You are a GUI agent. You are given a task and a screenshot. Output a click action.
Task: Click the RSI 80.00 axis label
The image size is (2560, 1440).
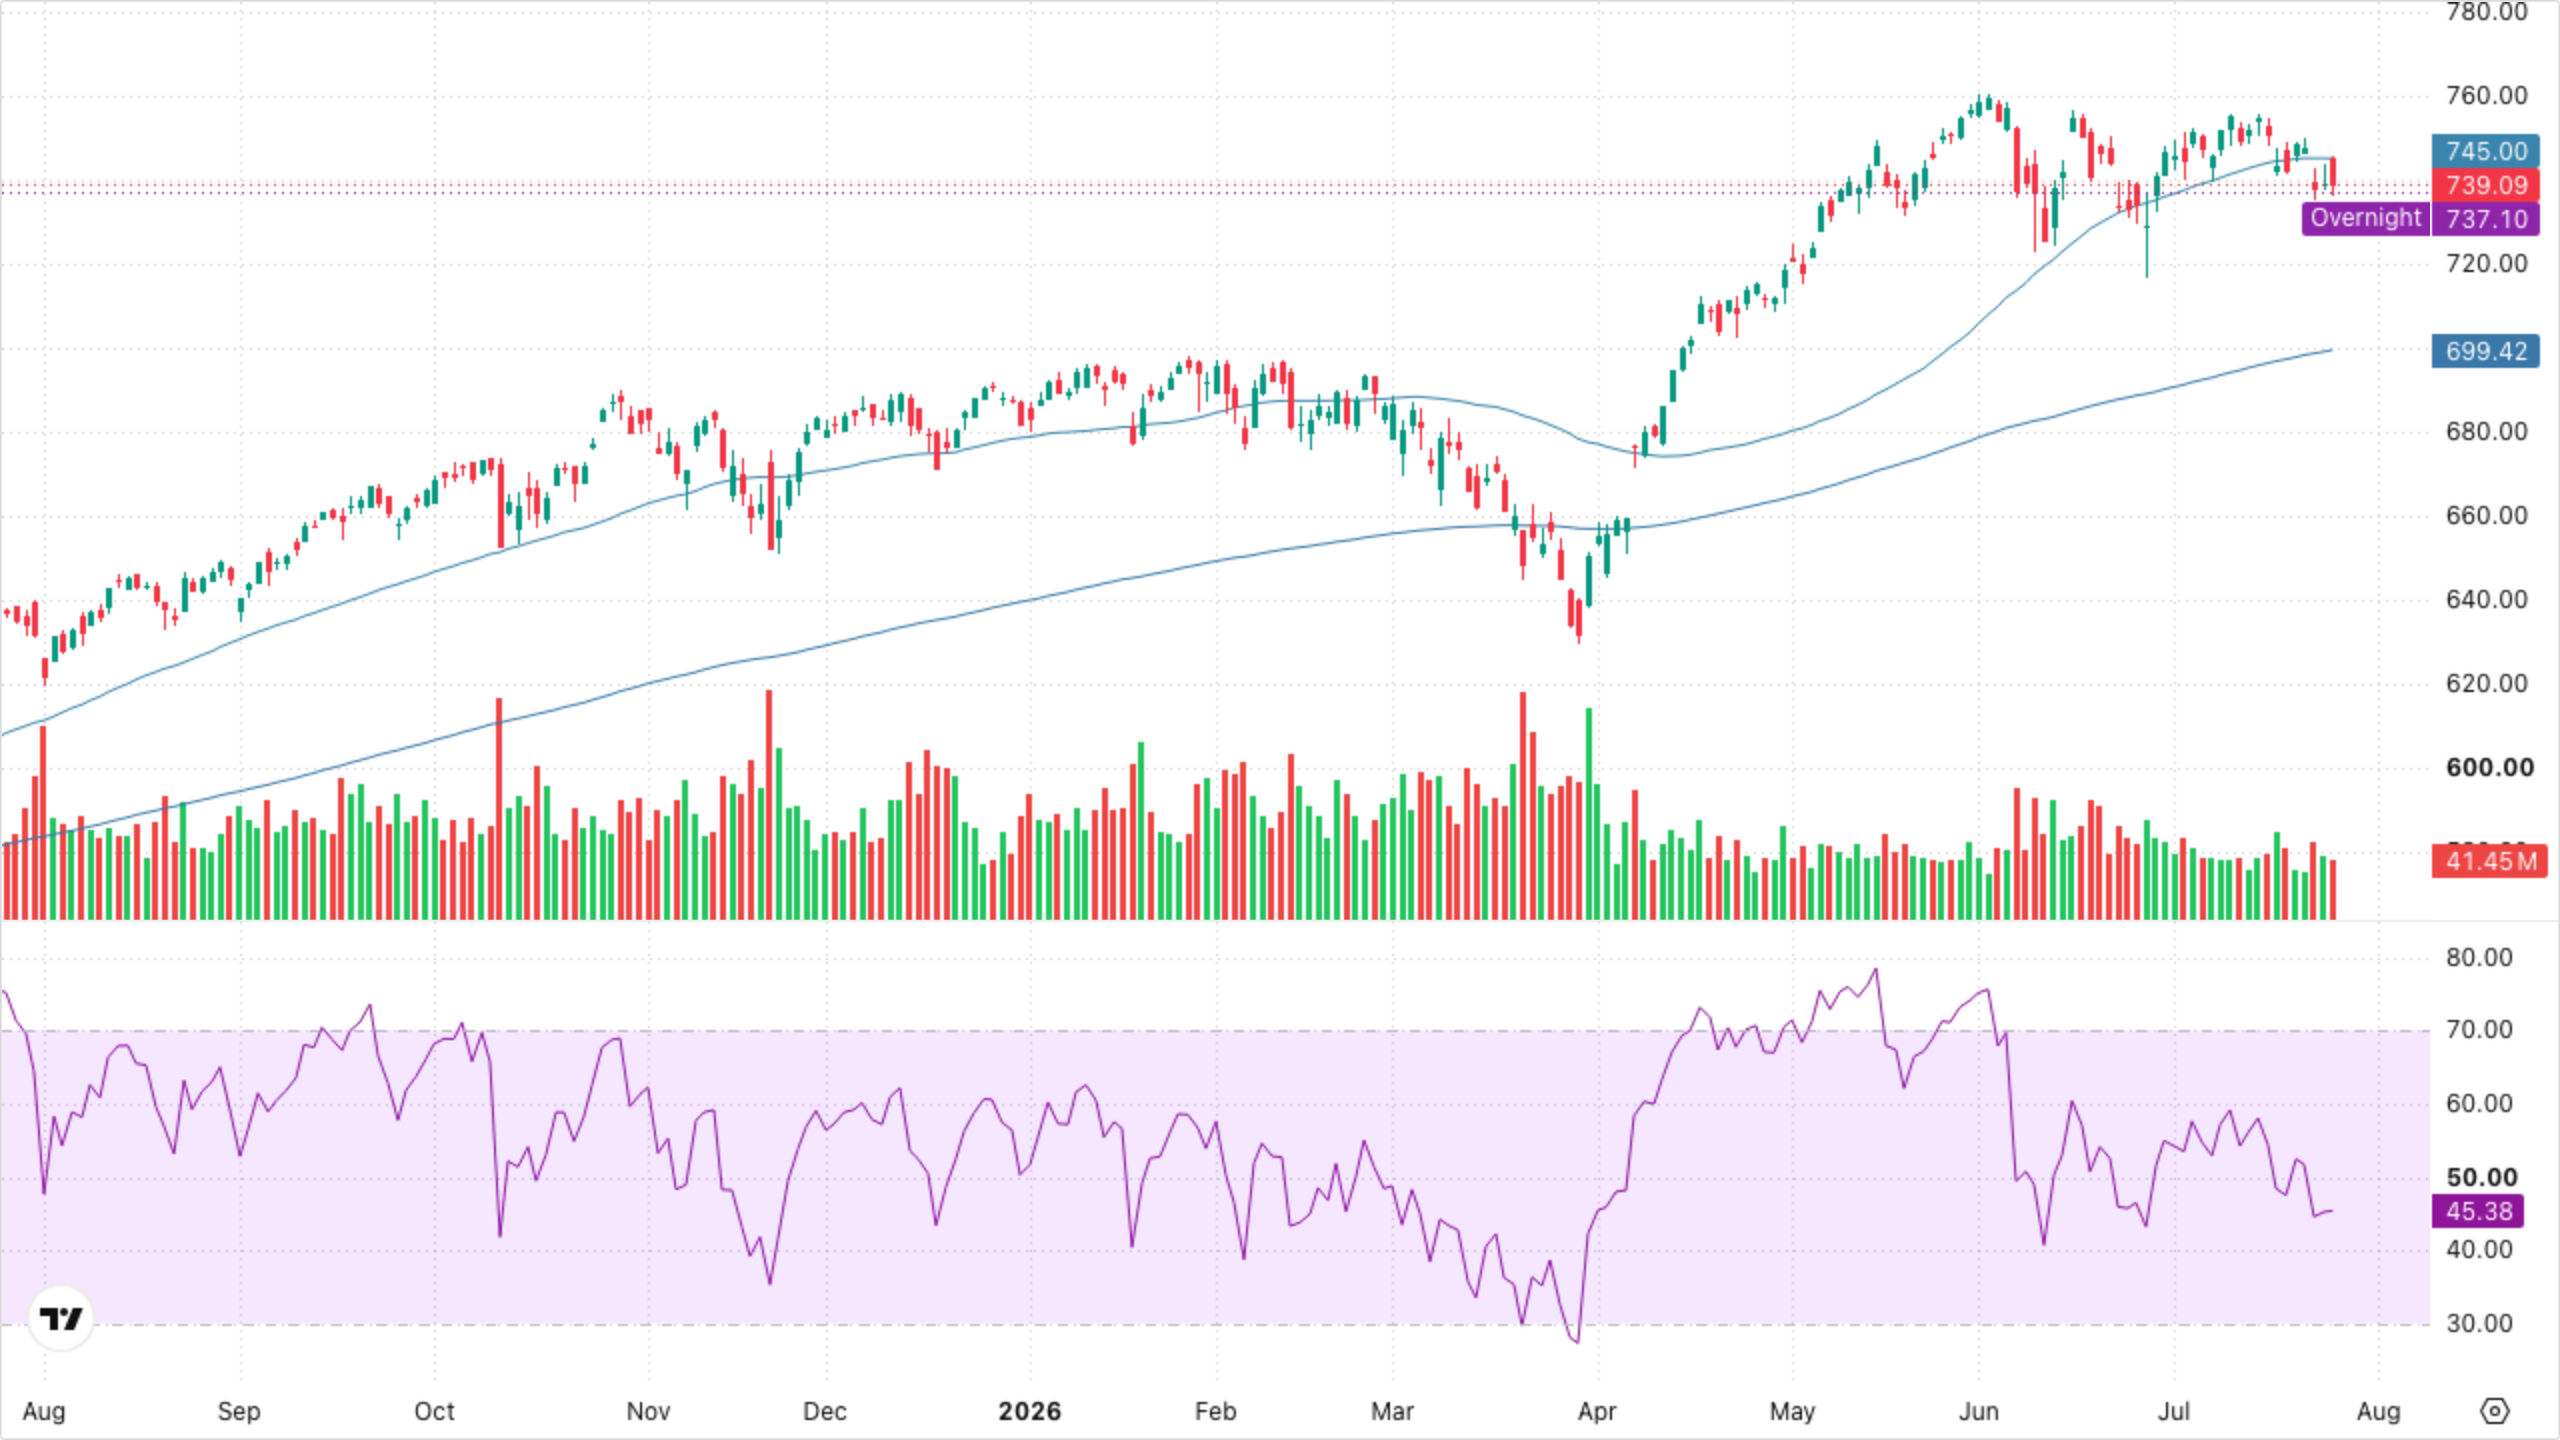[x=2479, y=957]
